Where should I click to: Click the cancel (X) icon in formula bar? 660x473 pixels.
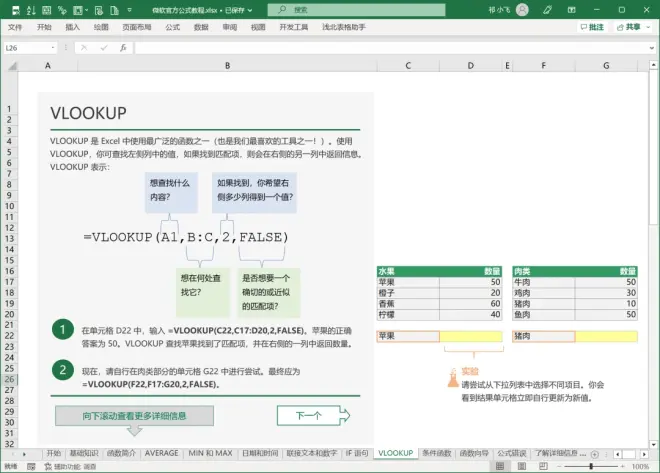84,48
